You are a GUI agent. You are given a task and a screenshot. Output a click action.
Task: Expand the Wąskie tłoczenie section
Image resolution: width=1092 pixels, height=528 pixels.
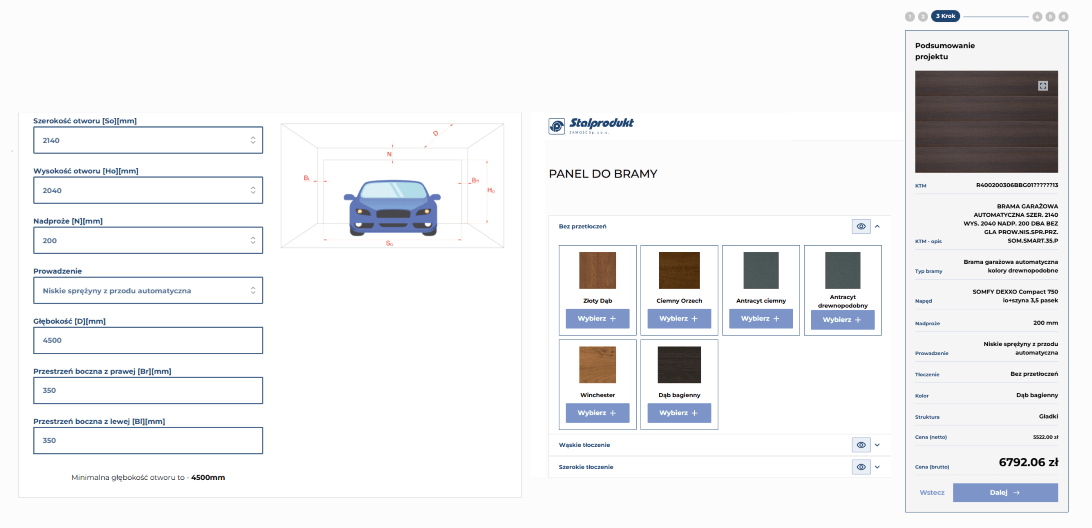coord(877,445)
